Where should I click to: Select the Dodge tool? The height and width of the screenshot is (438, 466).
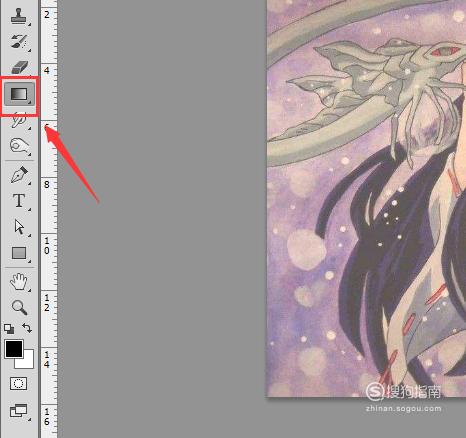[19, 146]
